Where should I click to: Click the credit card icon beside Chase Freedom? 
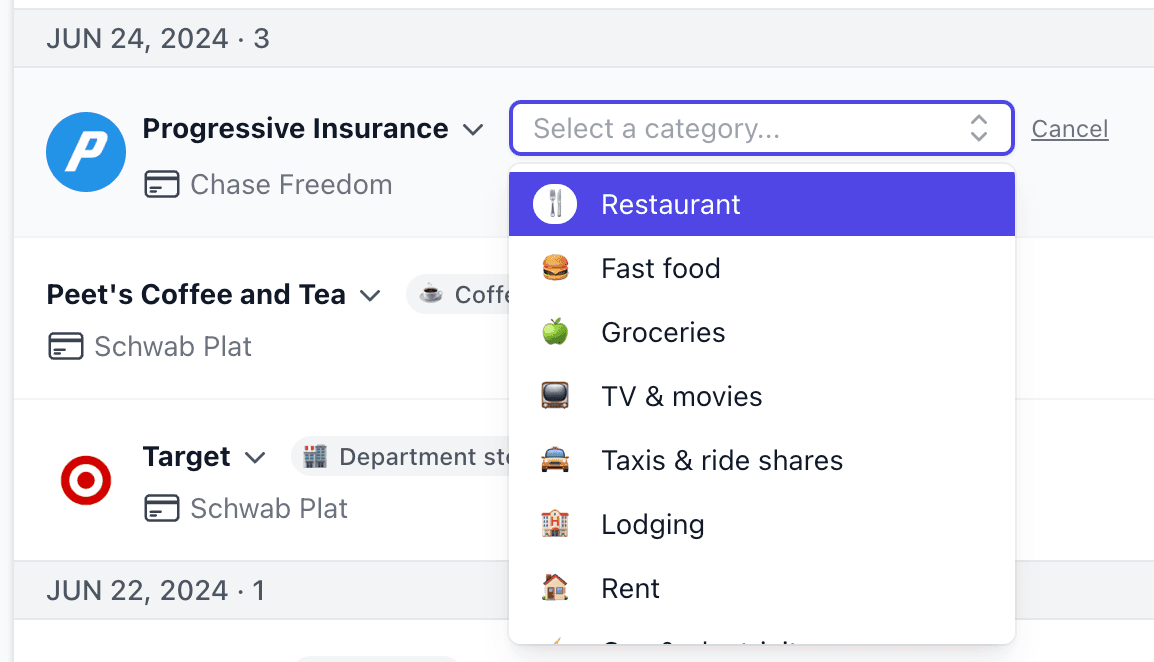pos(161,184)
